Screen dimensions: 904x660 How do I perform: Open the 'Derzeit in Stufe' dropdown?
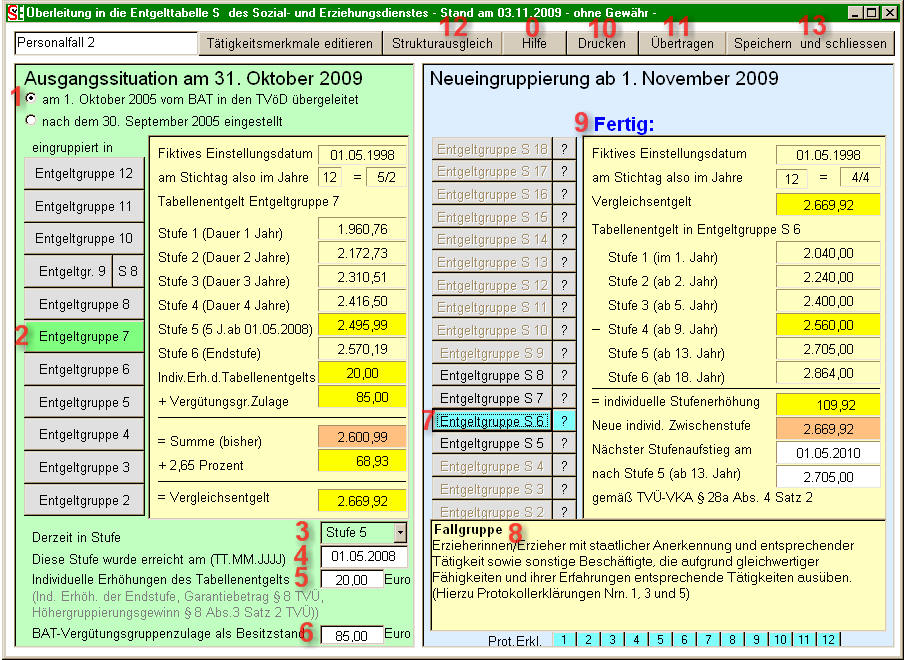(x=400, y=533)
